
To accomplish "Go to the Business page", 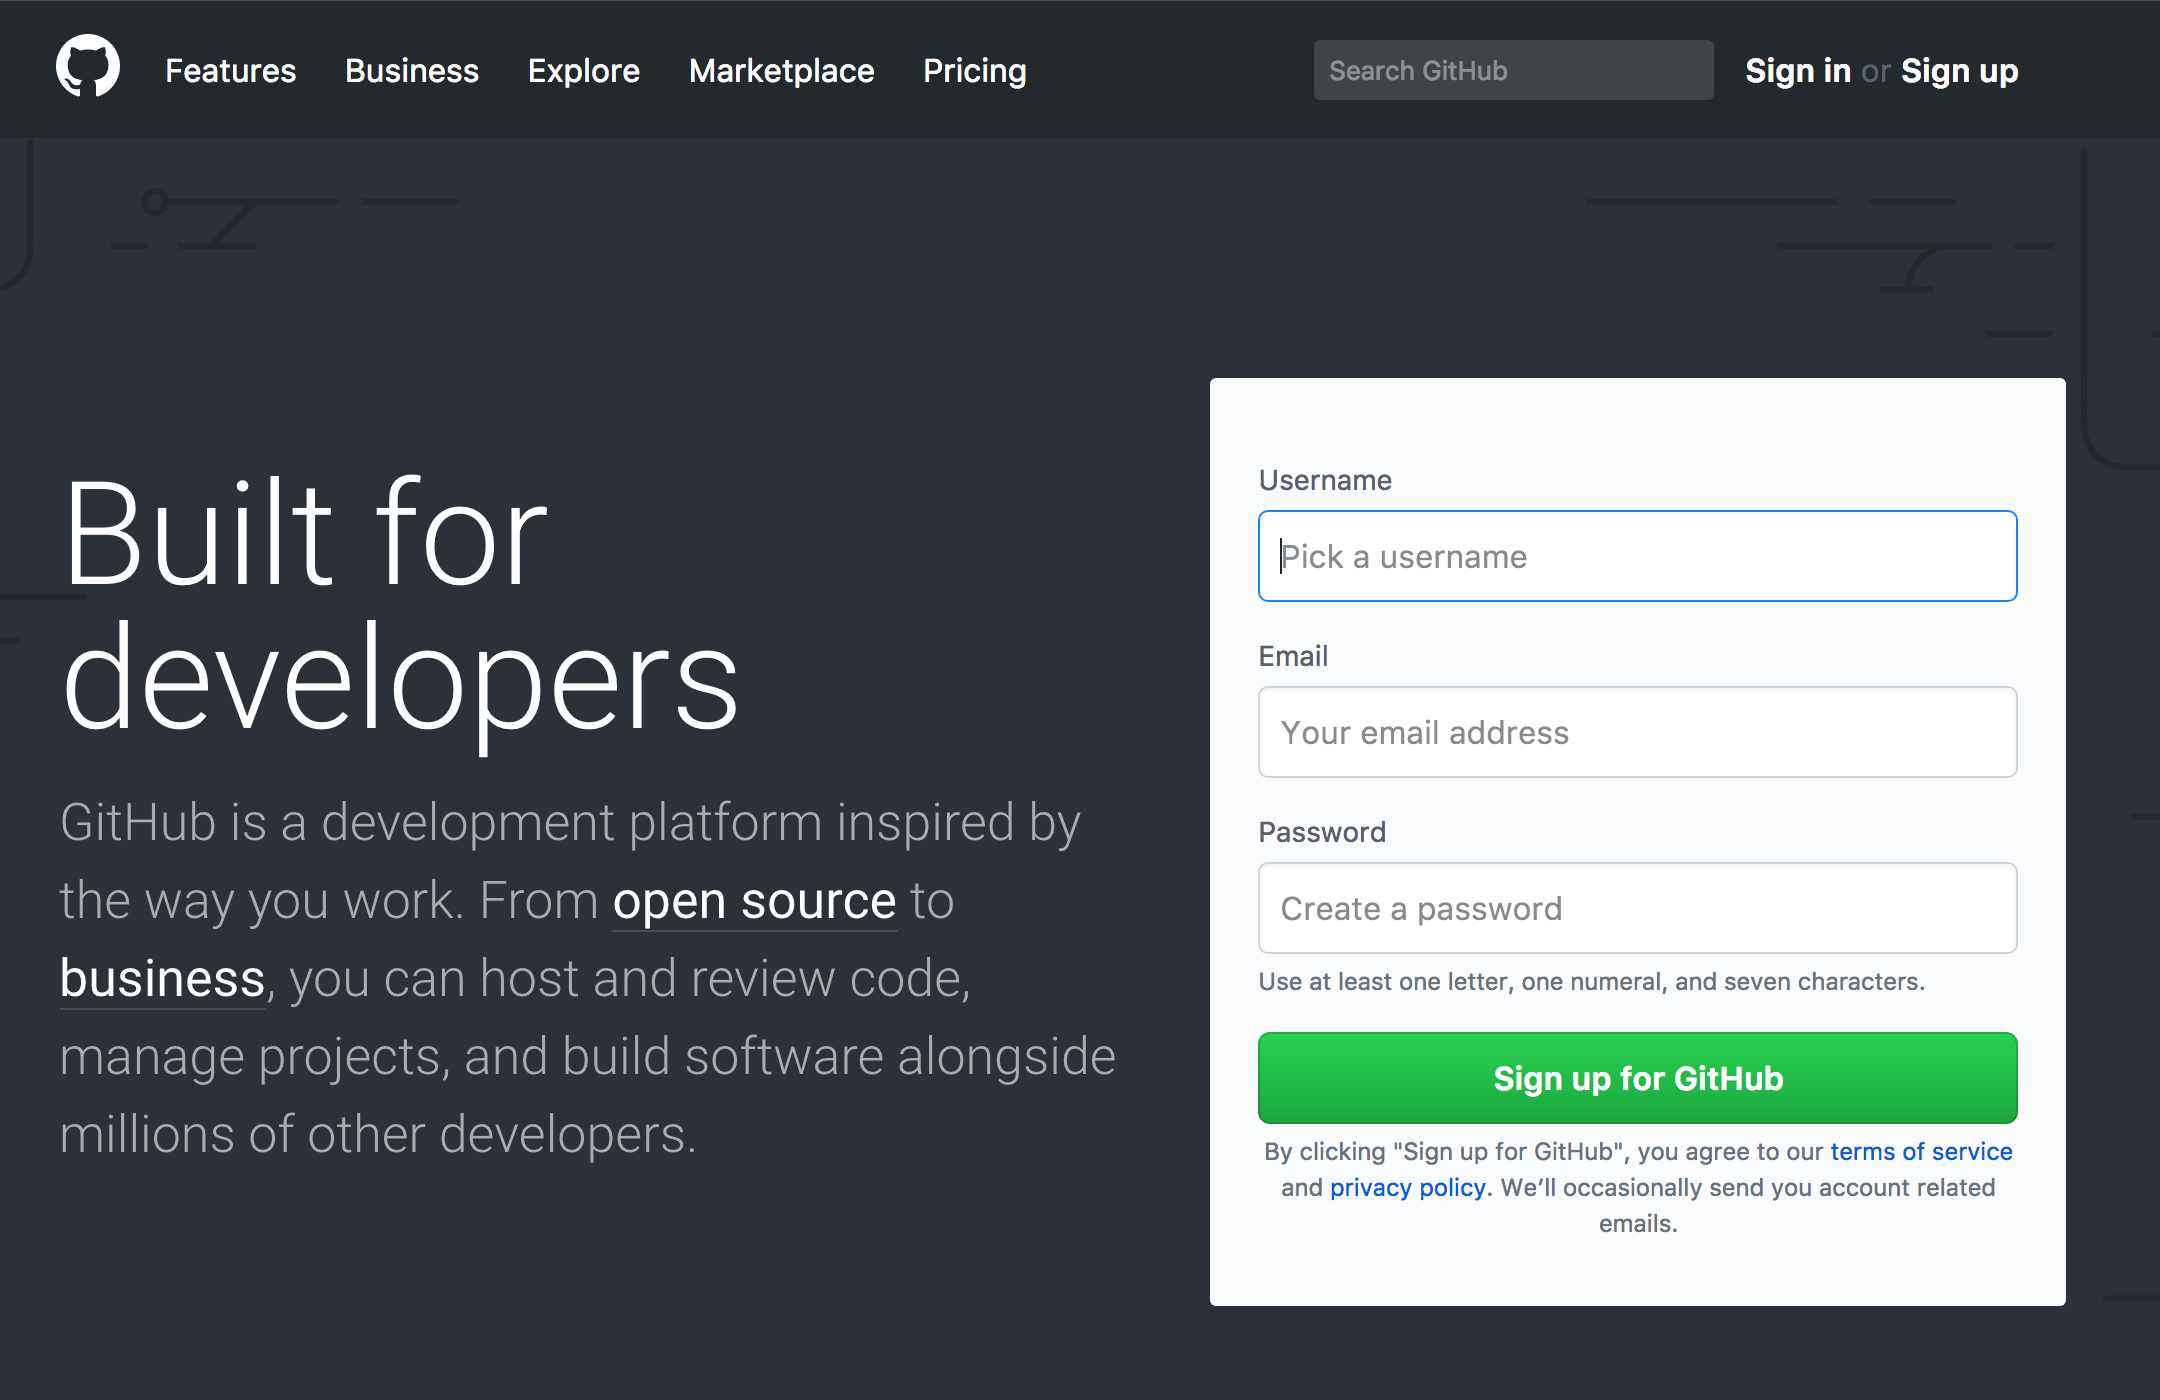I will [411, 71].
